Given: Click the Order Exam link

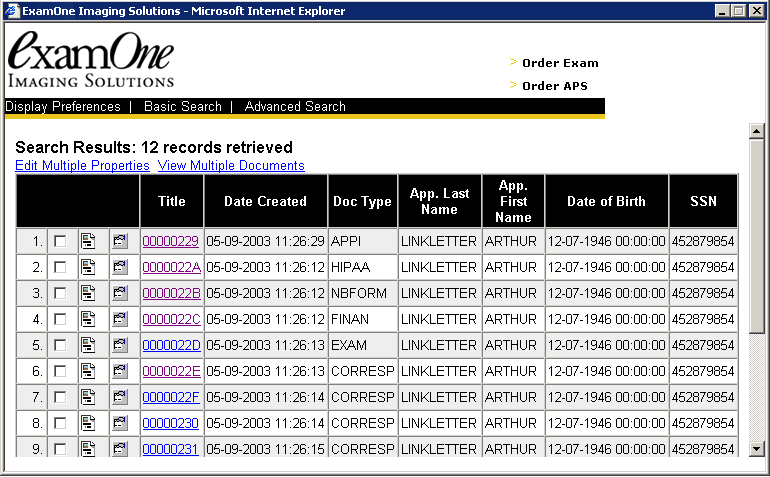Looking at the screenshot, I should tap(560, 63).
